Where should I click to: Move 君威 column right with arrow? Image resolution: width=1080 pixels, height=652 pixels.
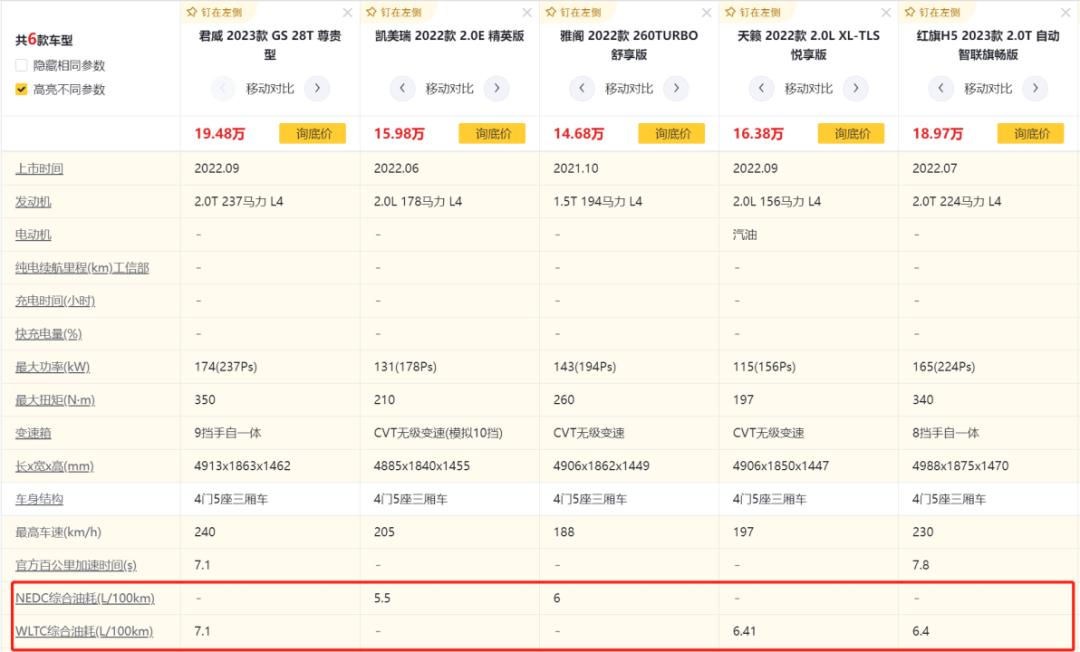click(x=317, y=88)
